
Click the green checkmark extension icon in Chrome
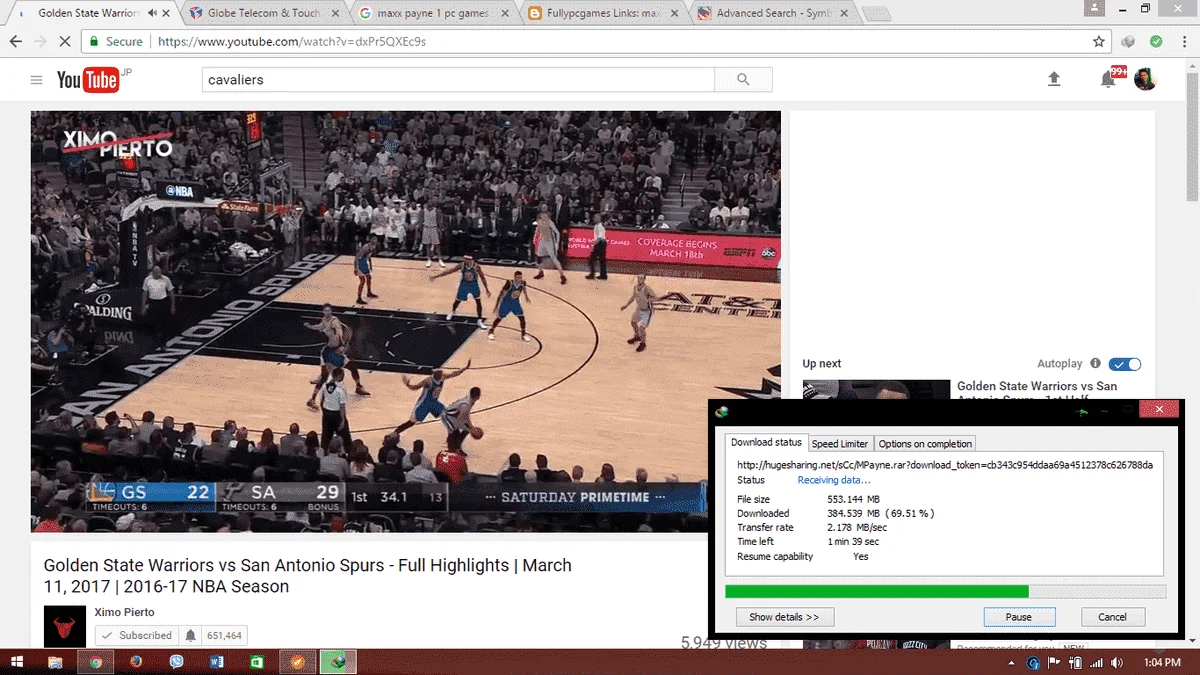pos(1156,42)
